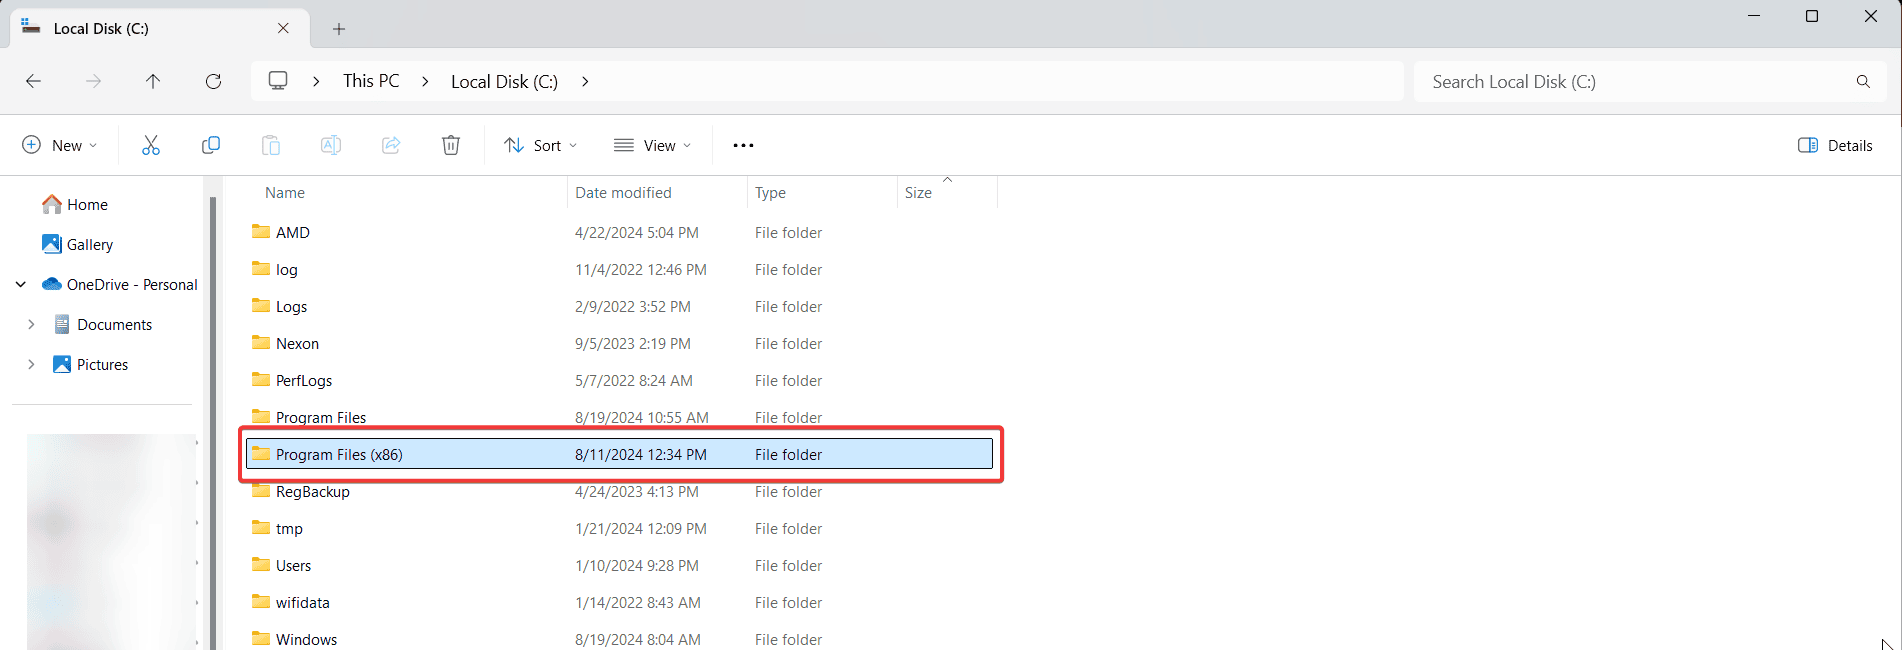Navigate back with the left arrow
This screenshot has width=1902, height=650.
coord(34,82)
